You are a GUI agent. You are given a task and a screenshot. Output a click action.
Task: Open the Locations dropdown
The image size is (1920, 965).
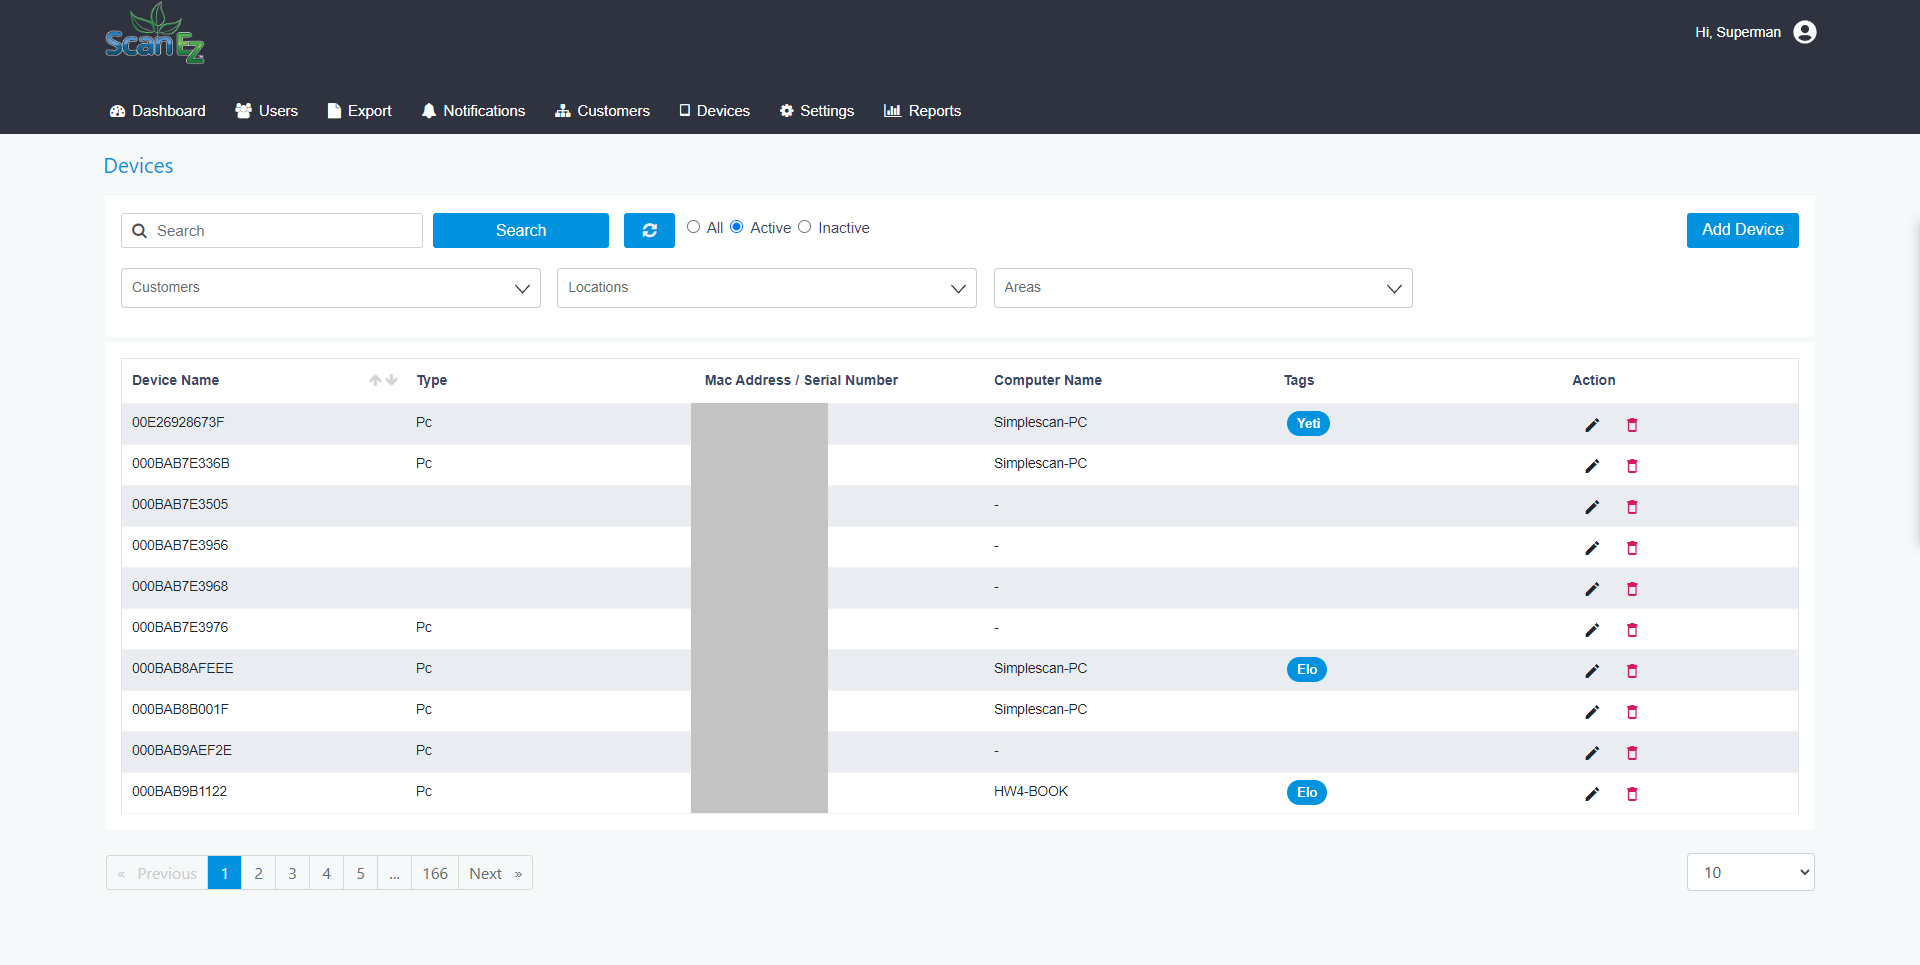tap(766, 288)
